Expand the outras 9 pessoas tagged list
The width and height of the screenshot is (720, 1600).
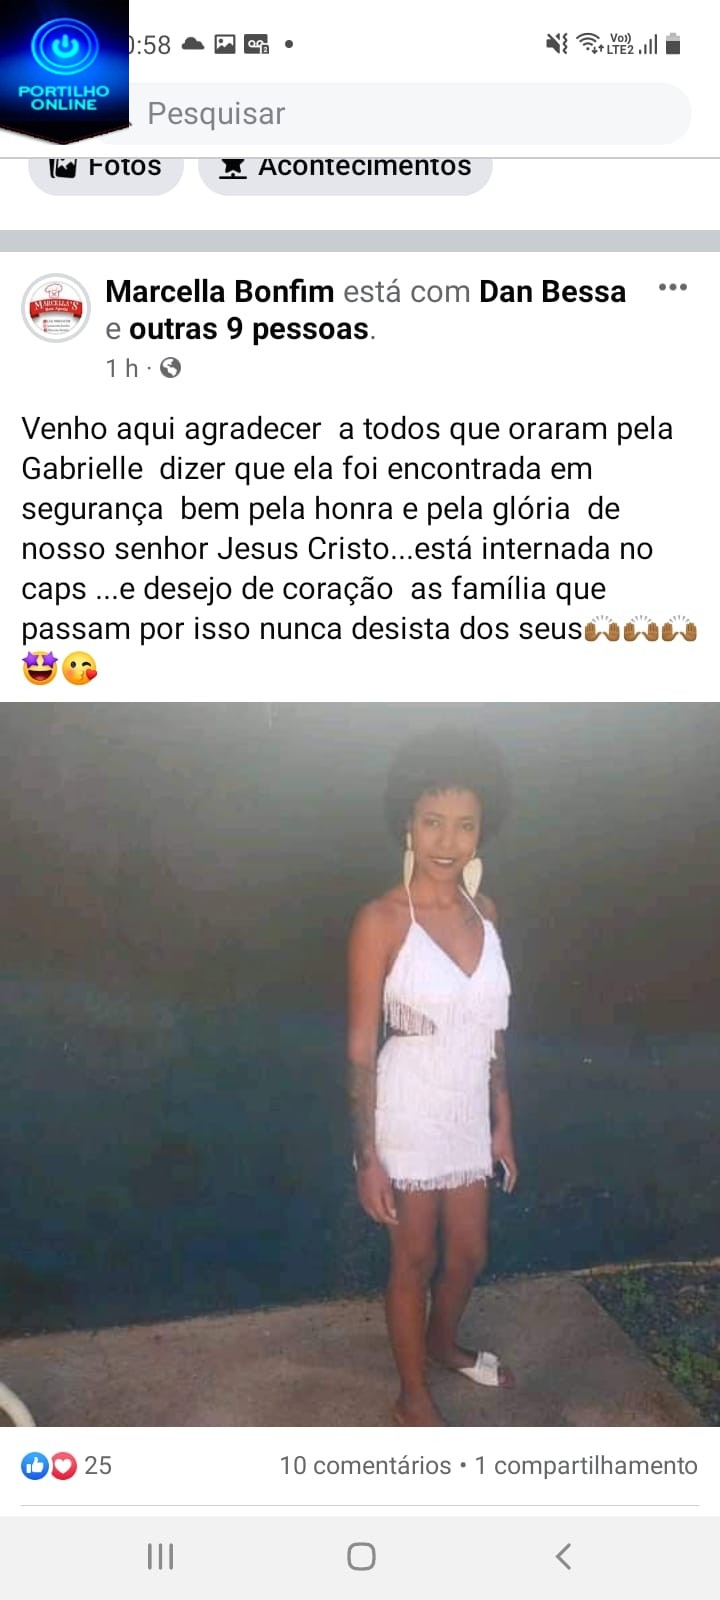(249, 329)
